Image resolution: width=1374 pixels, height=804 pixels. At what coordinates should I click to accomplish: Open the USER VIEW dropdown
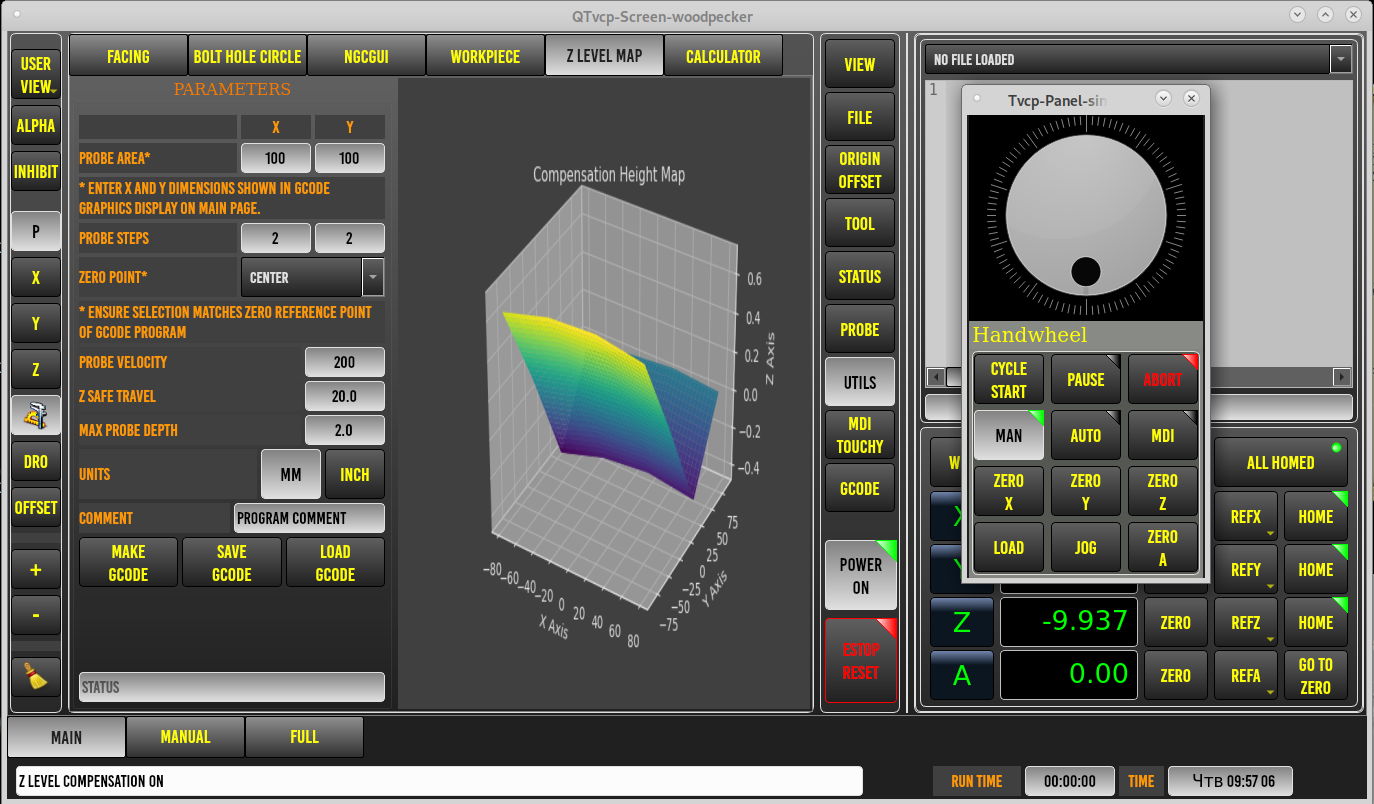point(36,75)
